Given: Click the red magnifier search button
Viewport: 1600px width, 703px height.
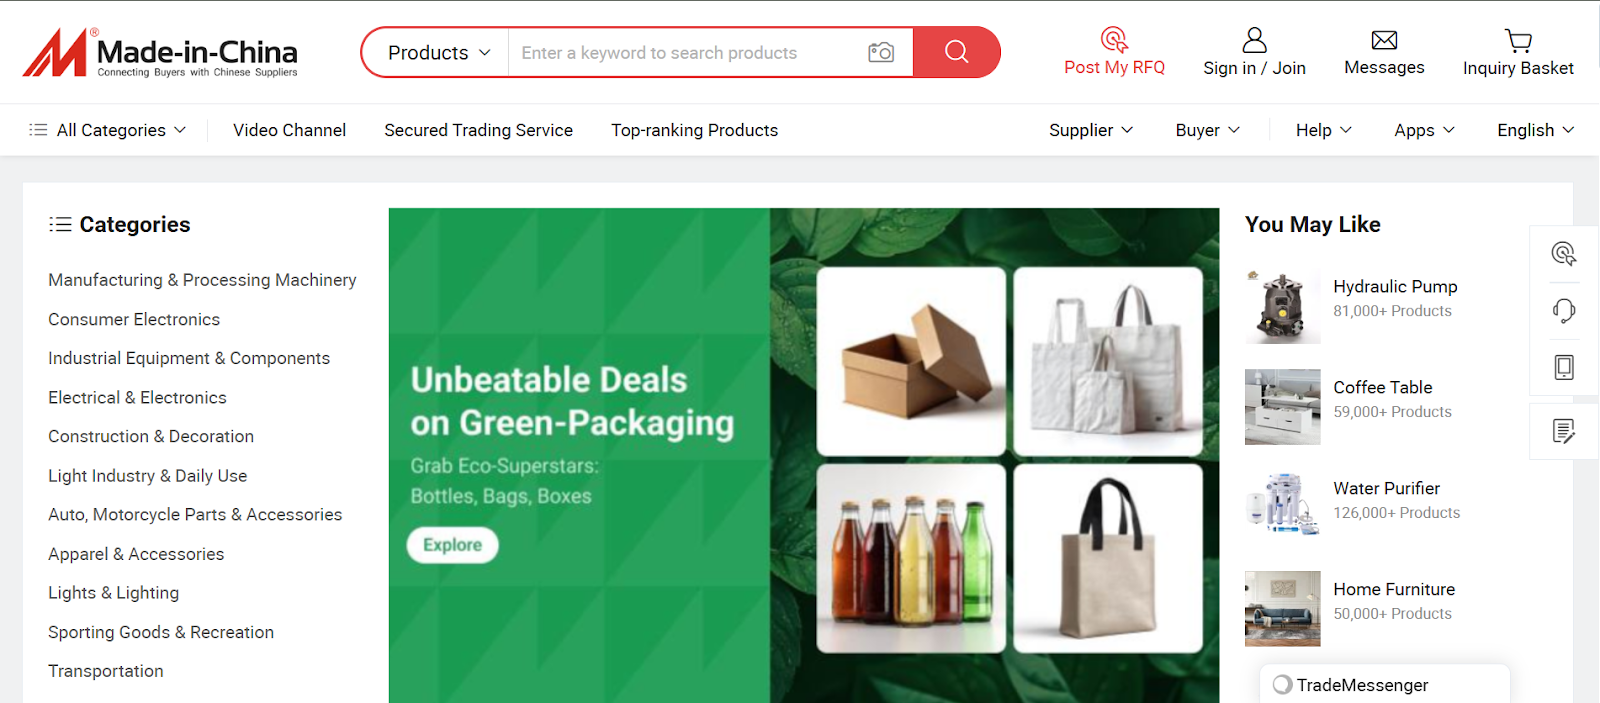Looking at the screenshot, I should point(956,52).
